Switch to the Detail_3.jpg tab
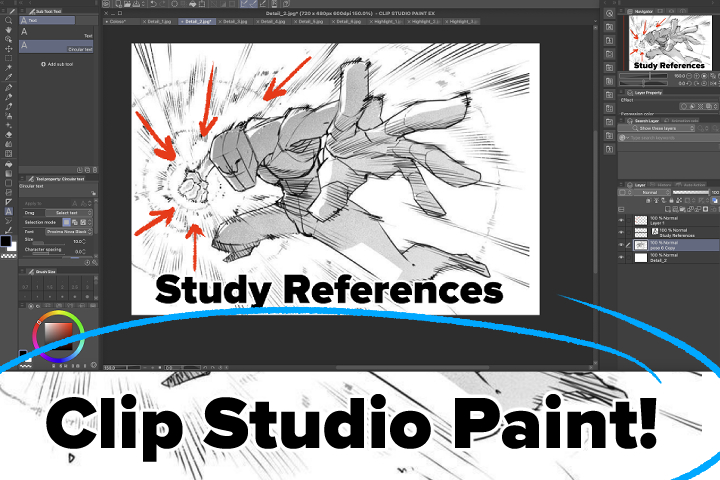This screenshot has width=720, height=480. pyautogui.click(x=235, y=22)
